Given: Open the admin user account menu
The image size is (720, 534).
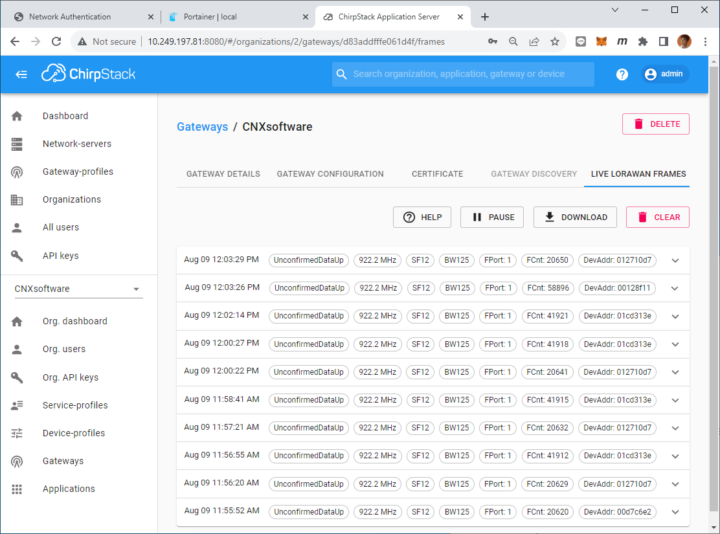Looking at the screenshot, I should pyautogui.click(x=664, y=74).
